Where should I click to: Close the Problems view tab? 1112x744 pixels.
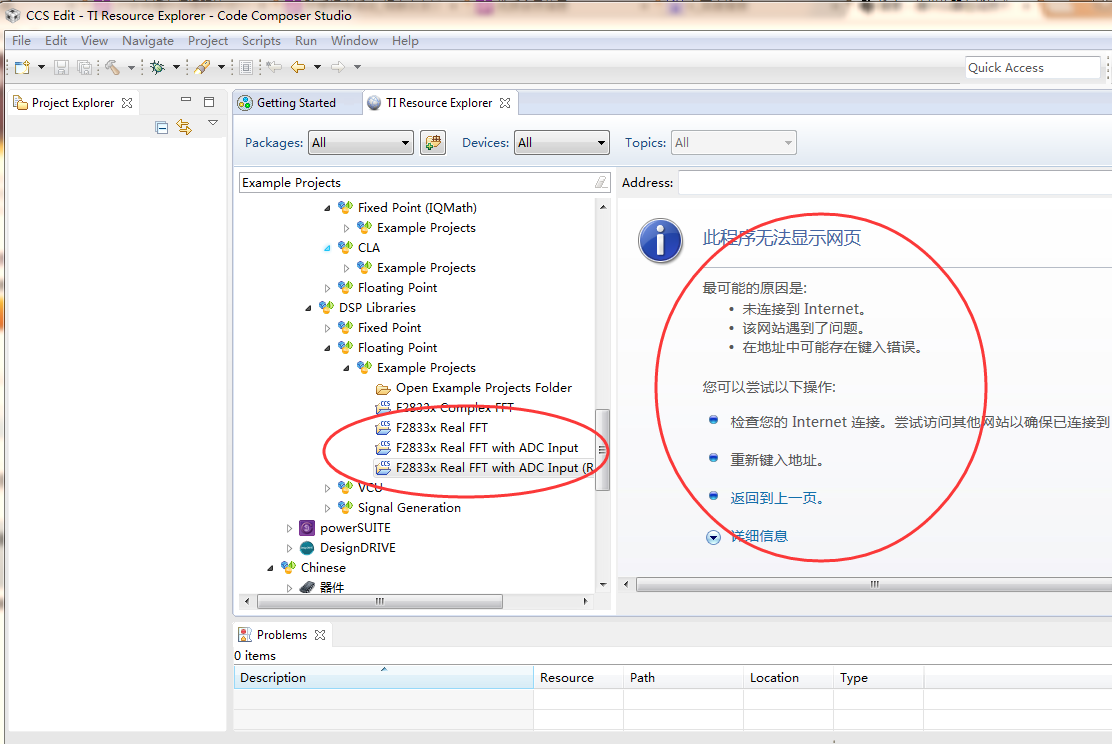coord(320,635)
